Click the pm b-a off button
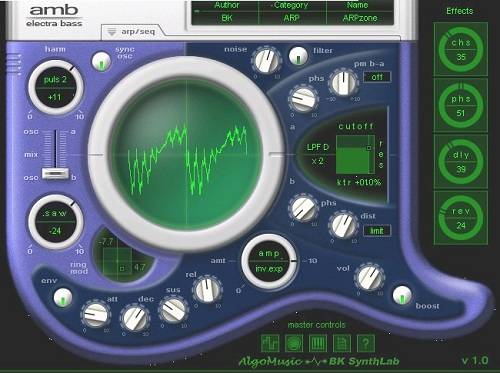Screen dimensions: 500x373 click(377, 77)
